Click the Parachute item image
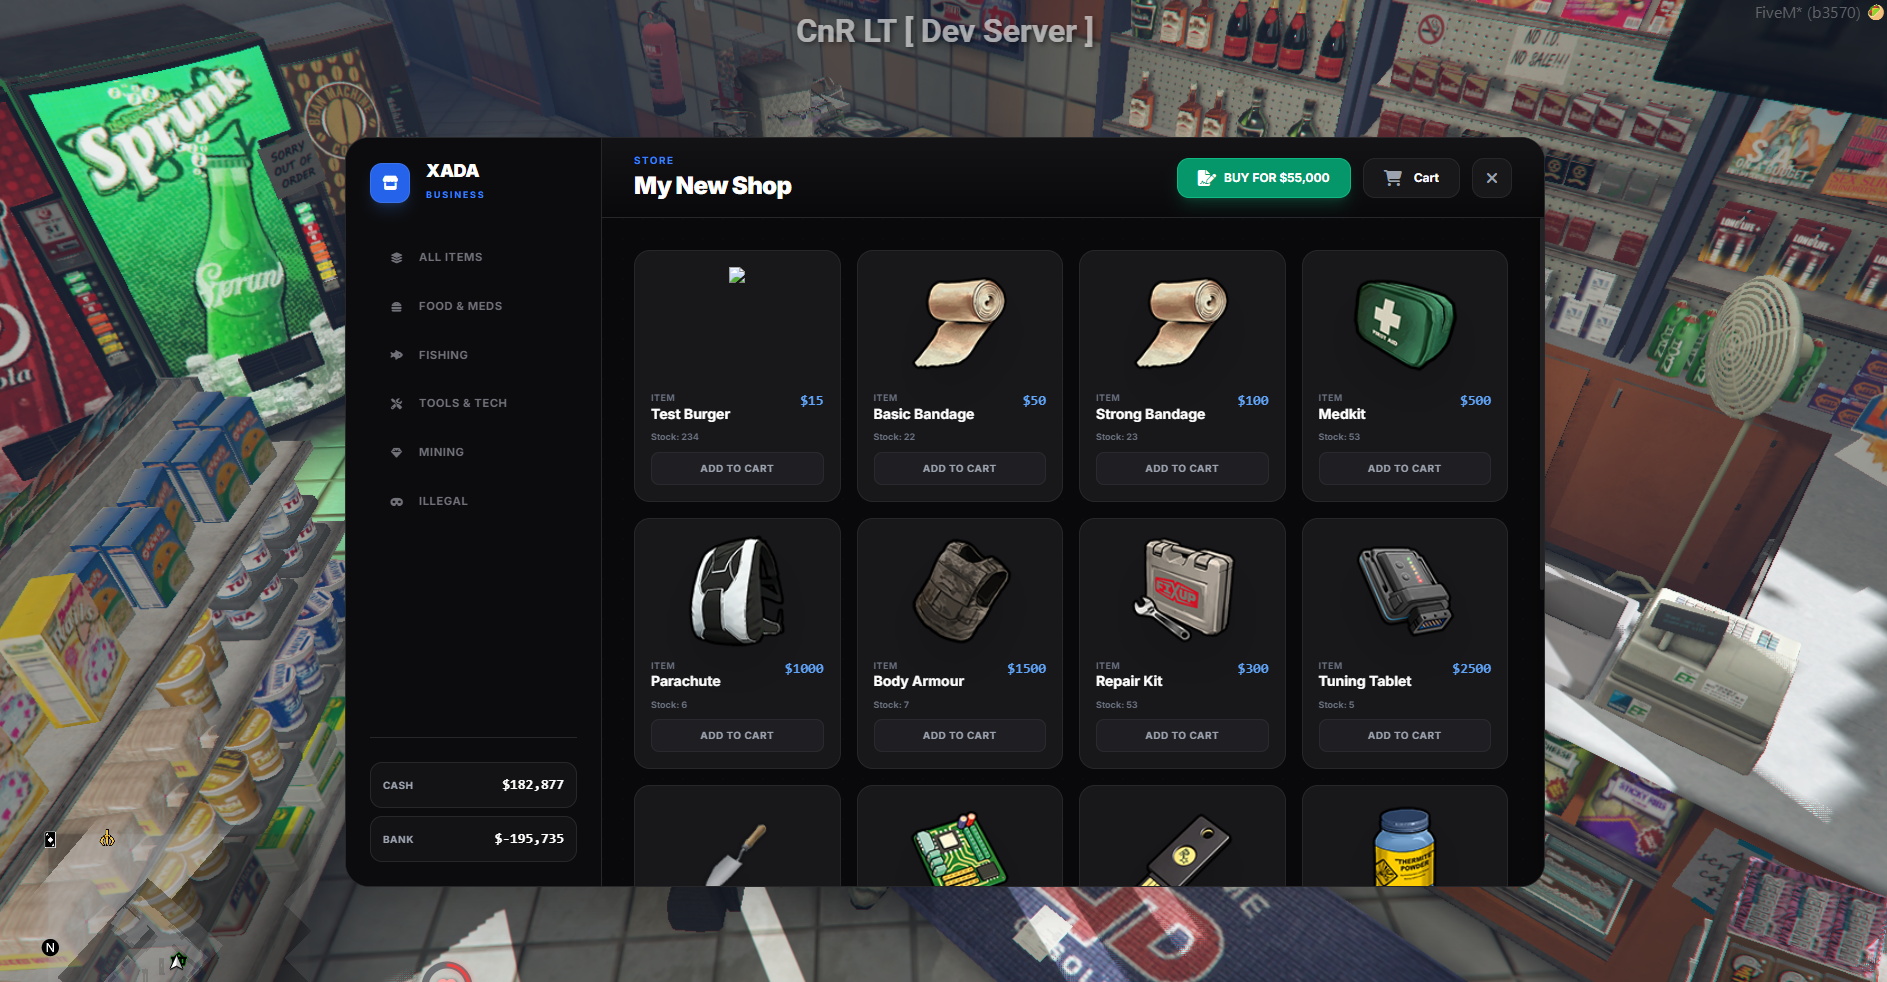 pos(737,590)
